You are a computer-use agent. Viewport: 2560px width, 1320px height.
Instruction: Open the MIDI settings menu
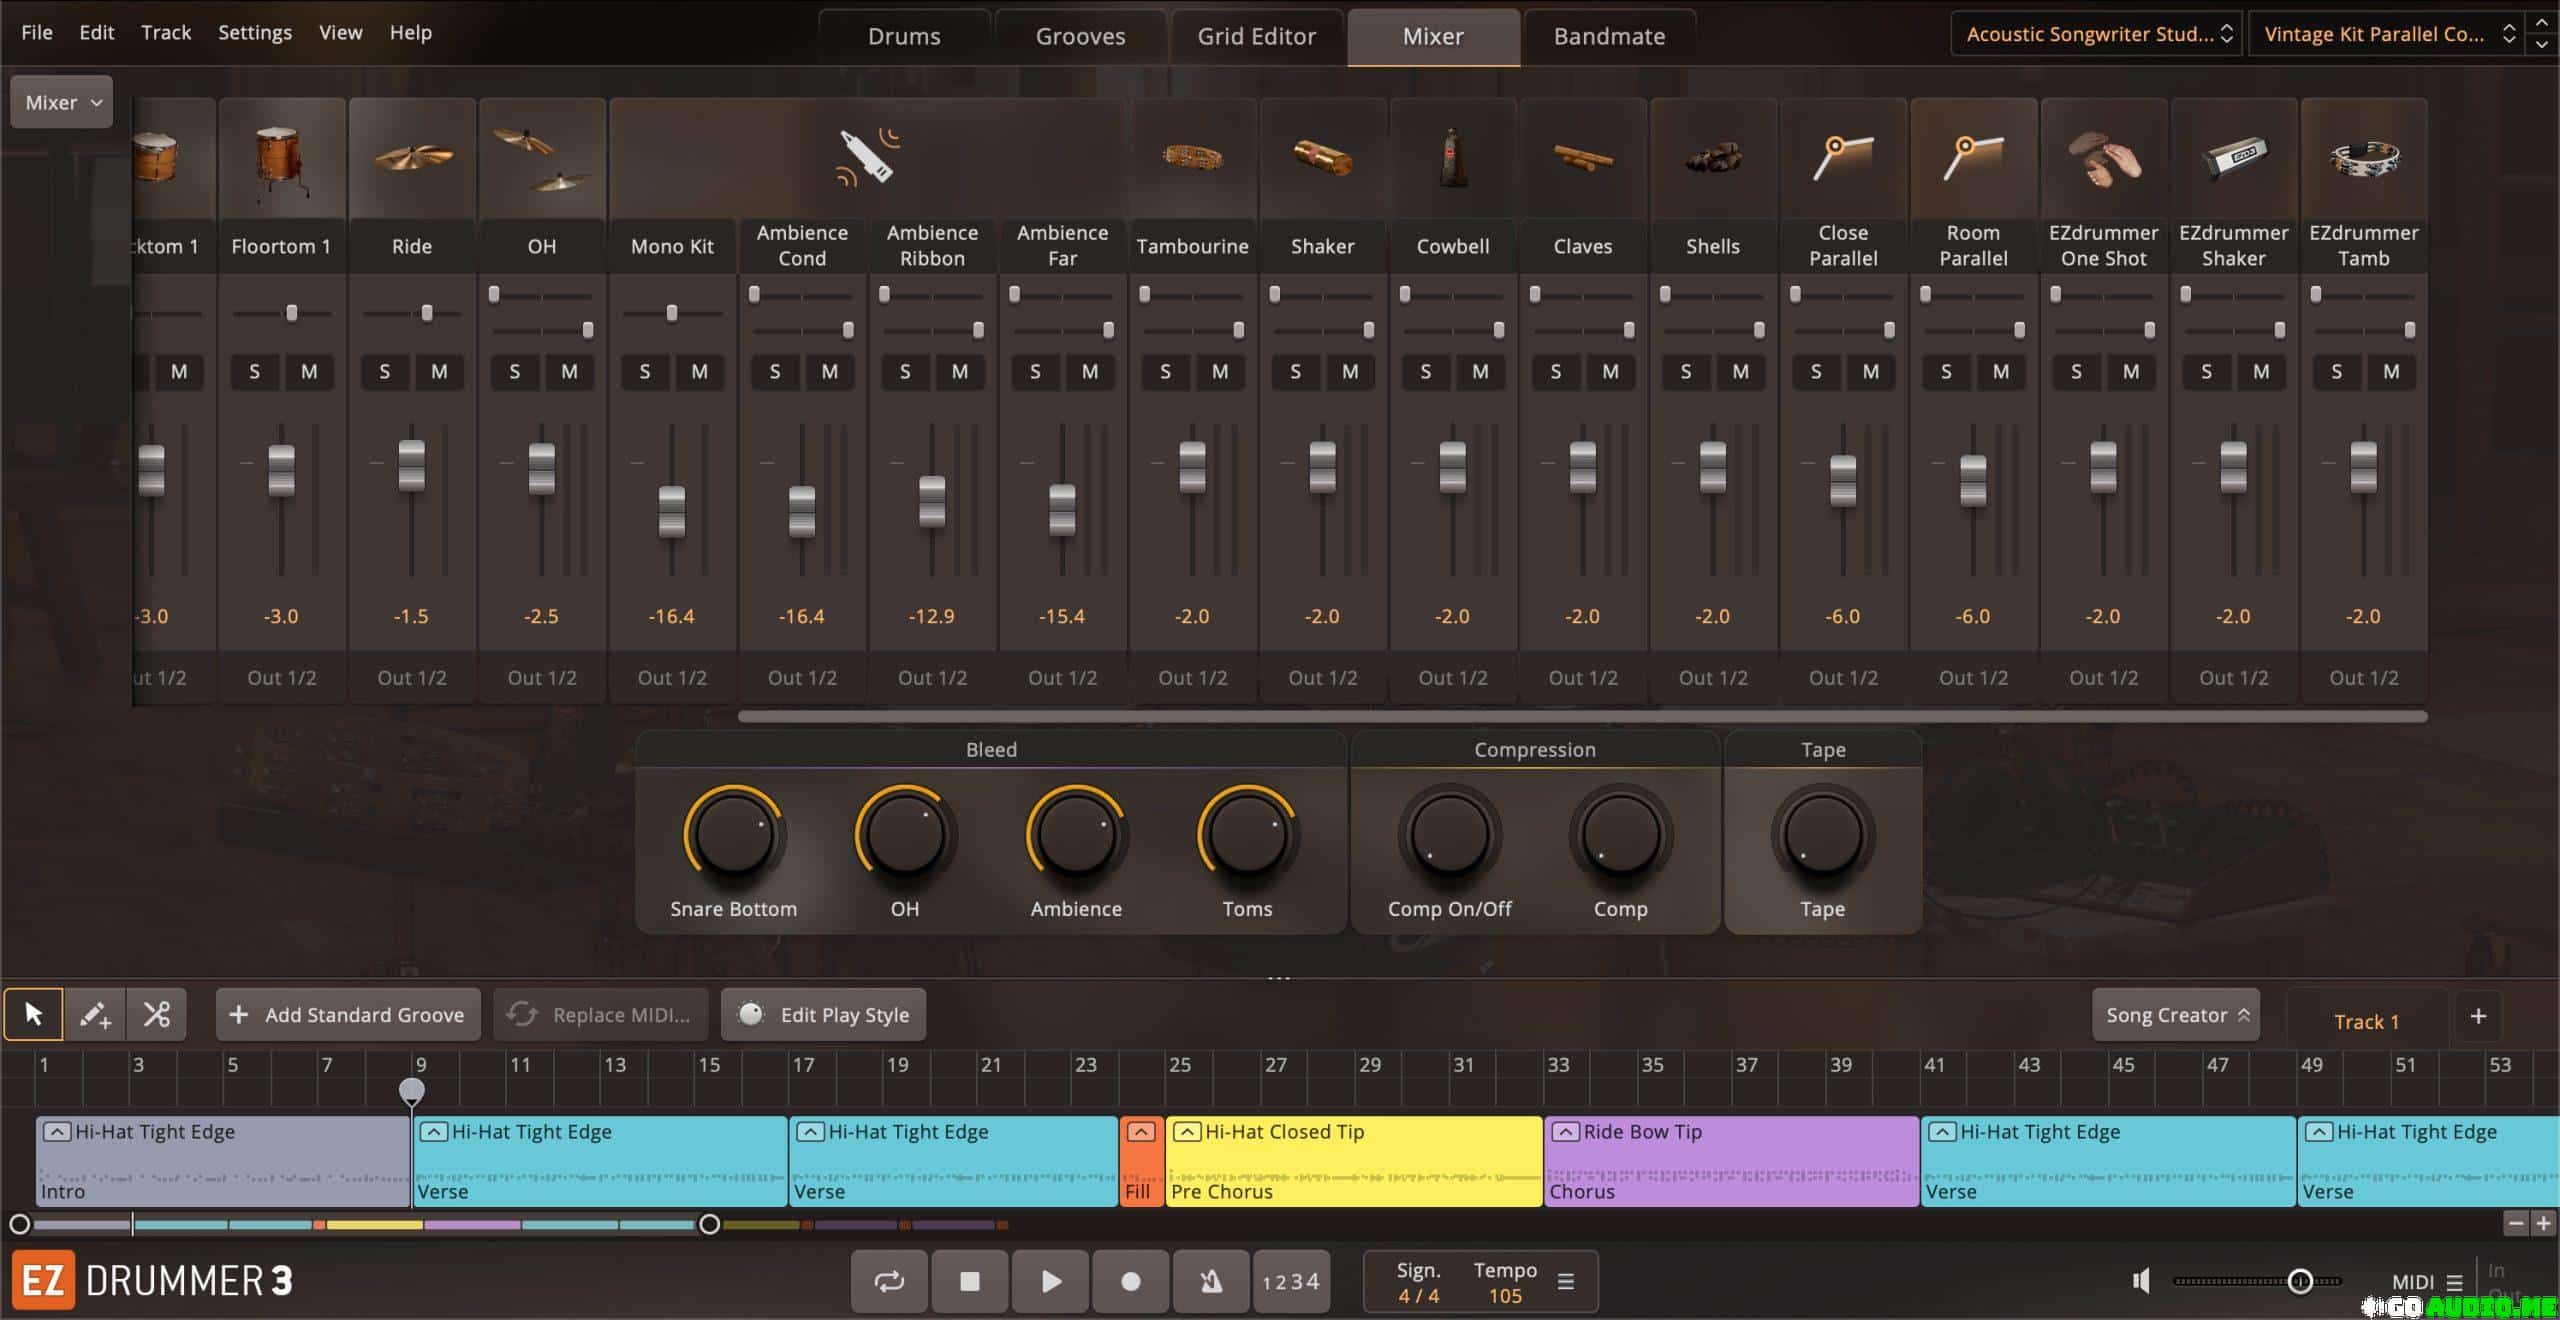2428,1282
